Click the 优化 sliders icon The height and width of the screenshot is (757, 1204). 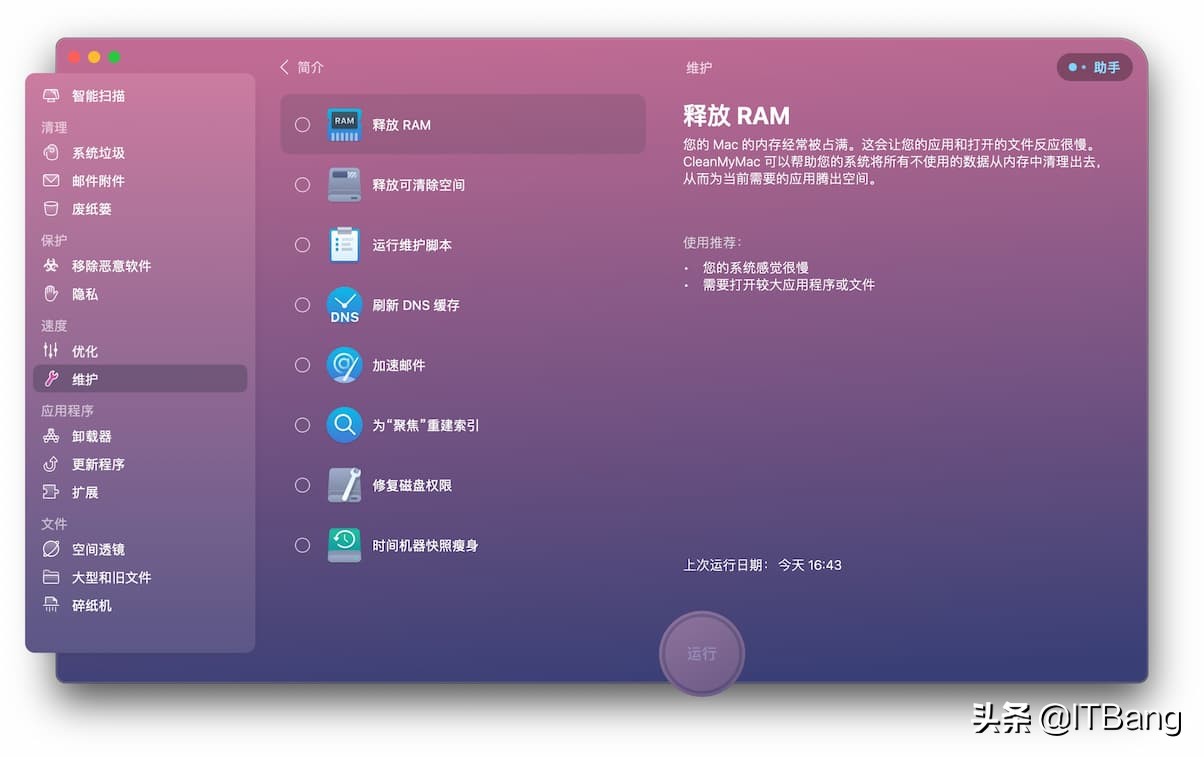tap(51, 351)
